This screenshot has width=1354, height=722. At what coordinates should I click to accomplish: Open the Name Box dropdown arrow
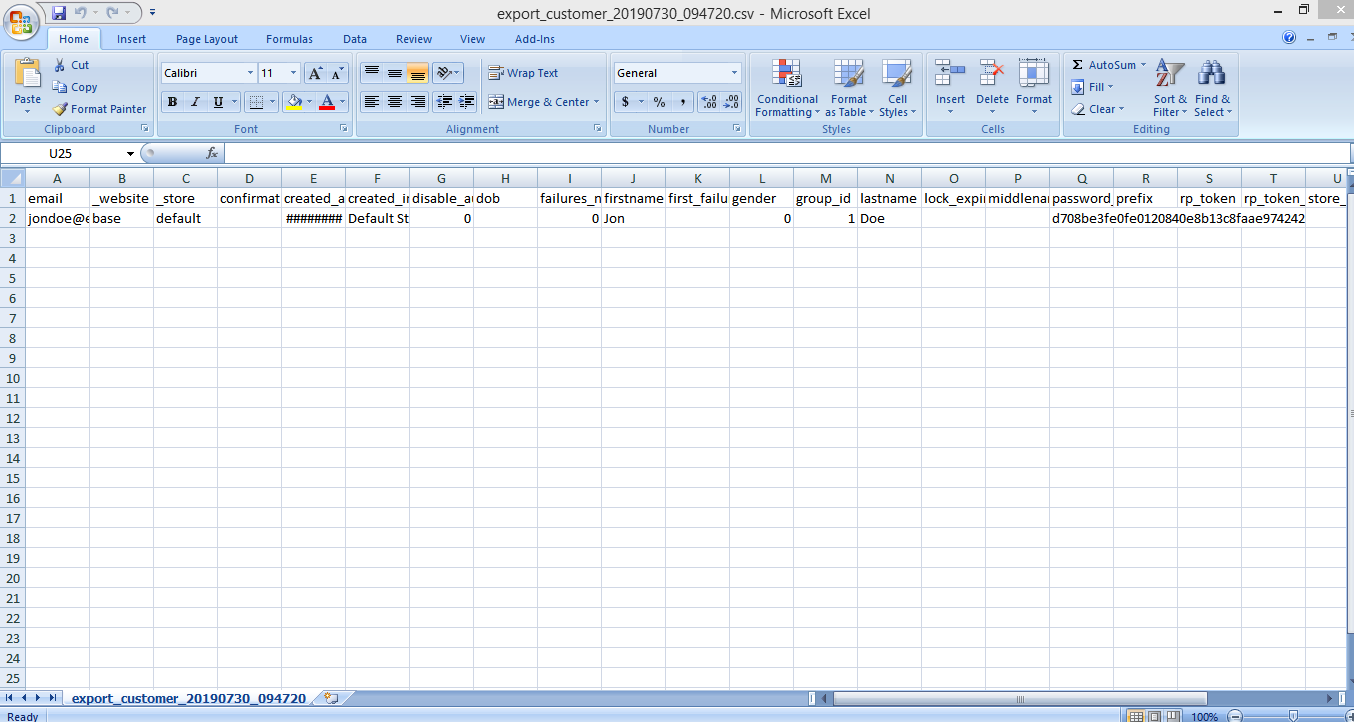click(x=130, y=154)
